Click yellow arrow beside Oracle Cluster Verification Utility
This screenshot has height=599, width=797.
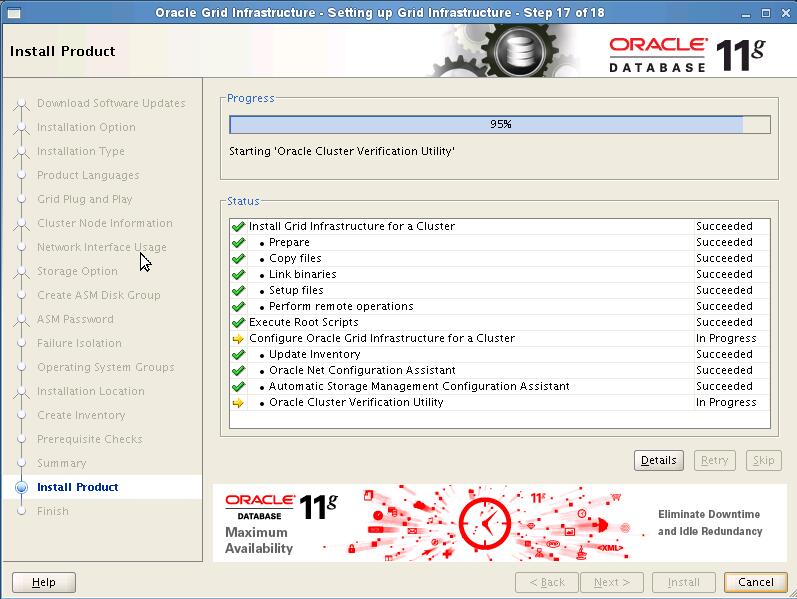click(x=238, y=403)
